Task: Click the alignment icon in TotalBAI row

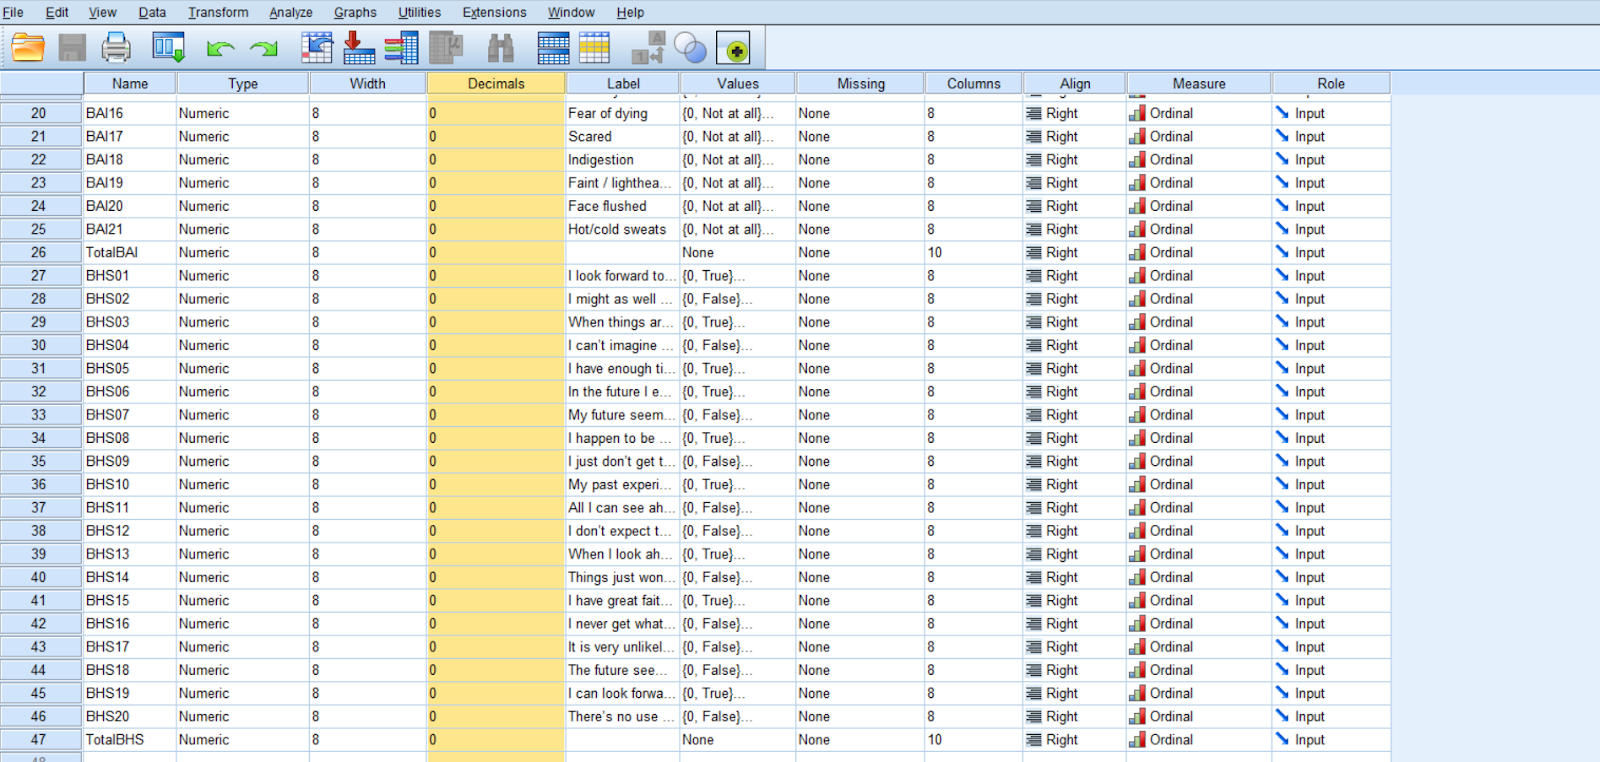Action: 1034,252
